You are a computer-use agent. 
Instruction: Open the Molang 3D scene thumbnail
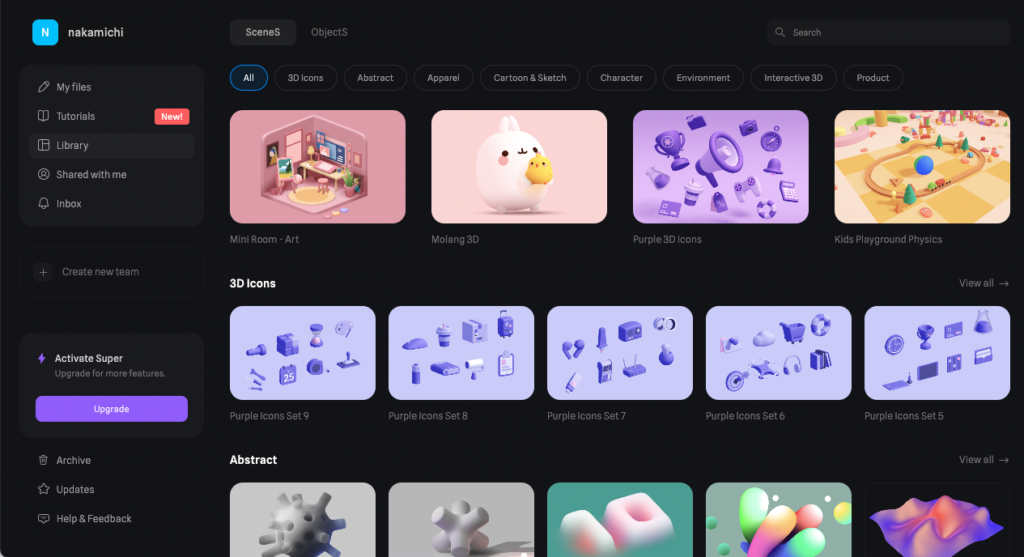coord(519,167)
